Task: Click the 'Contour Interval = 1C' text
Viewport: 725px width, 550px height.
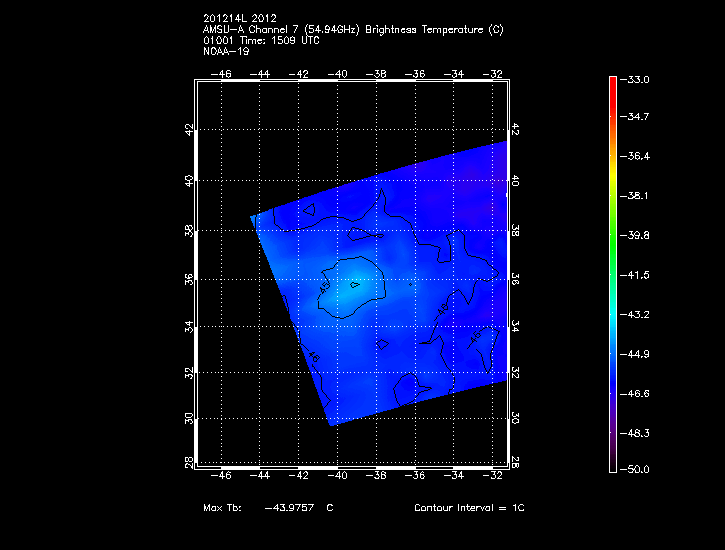Action: pyautogui.click(x=469, y=508)
